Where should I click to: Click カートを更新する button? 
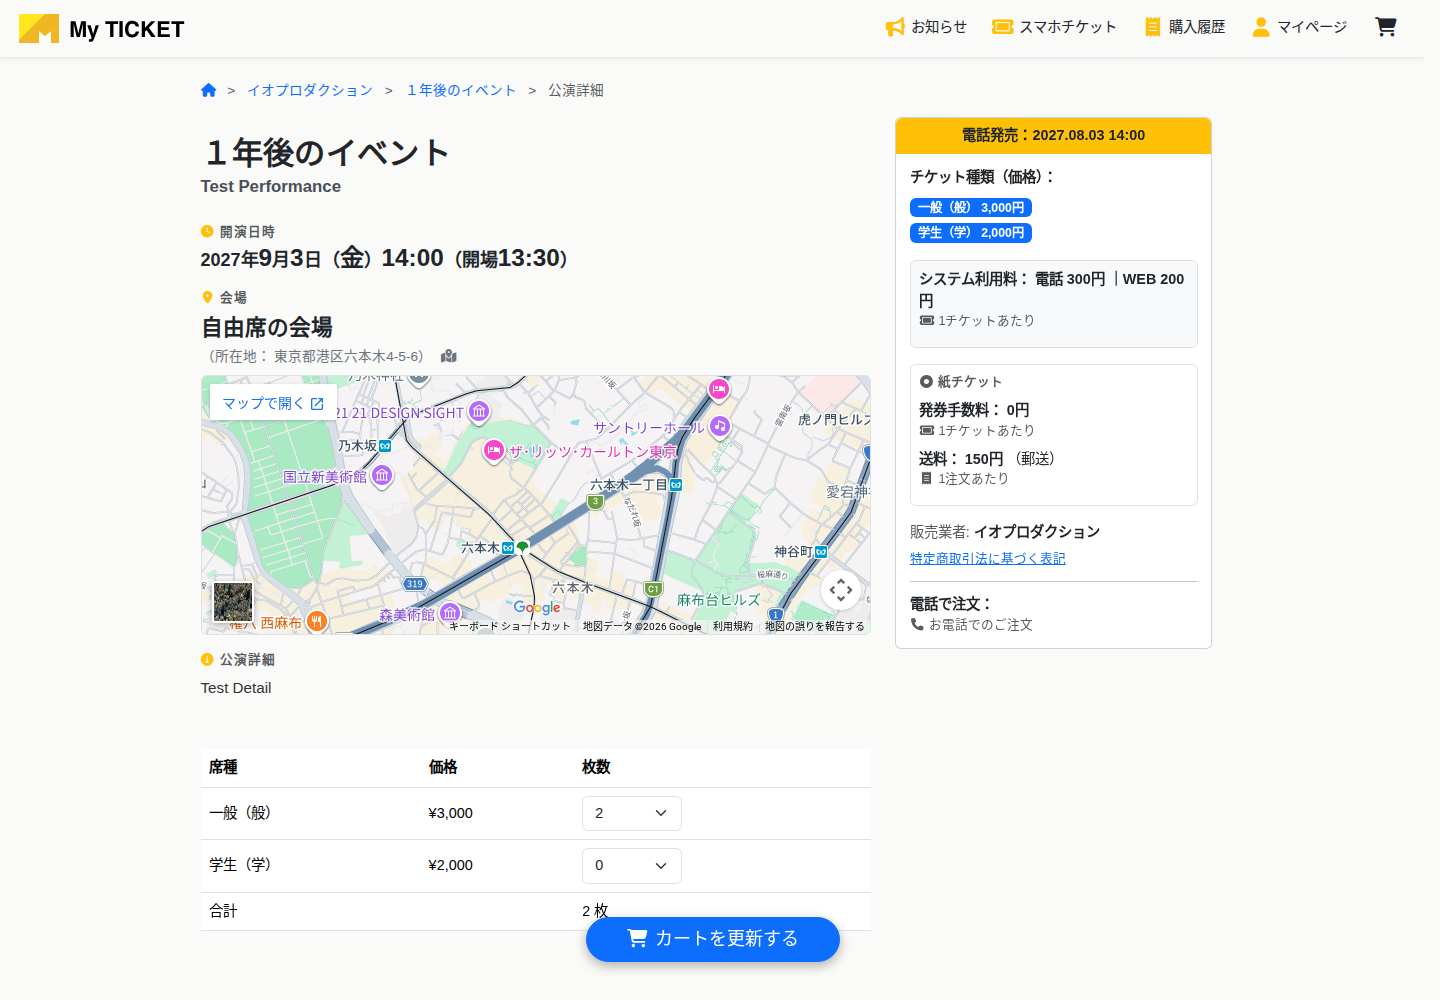(x=713, y=939)
